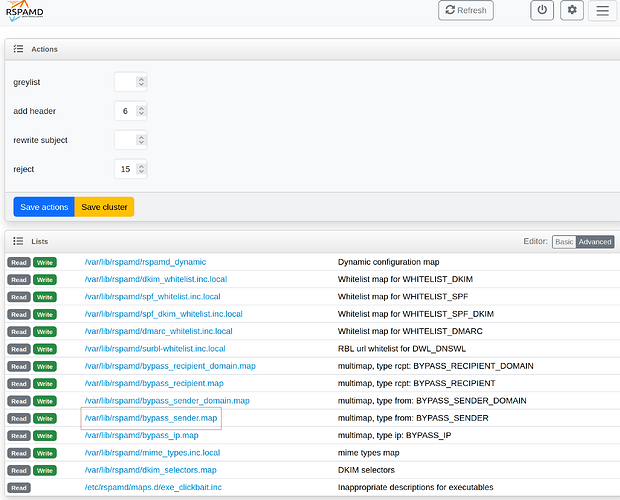This screenshot has height=500, width=620.
Task: Adjust the add header stepper arrows
Action: click(141, 111)
